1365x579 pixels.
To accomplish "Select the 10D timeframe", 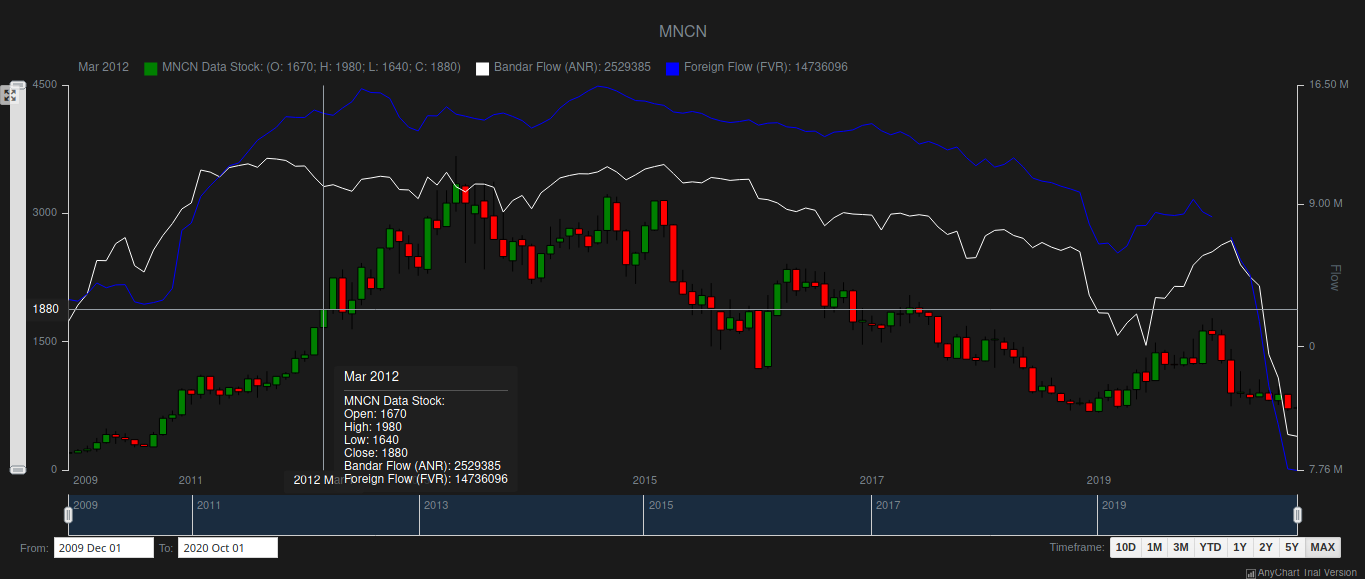I will click(1124, 547).
